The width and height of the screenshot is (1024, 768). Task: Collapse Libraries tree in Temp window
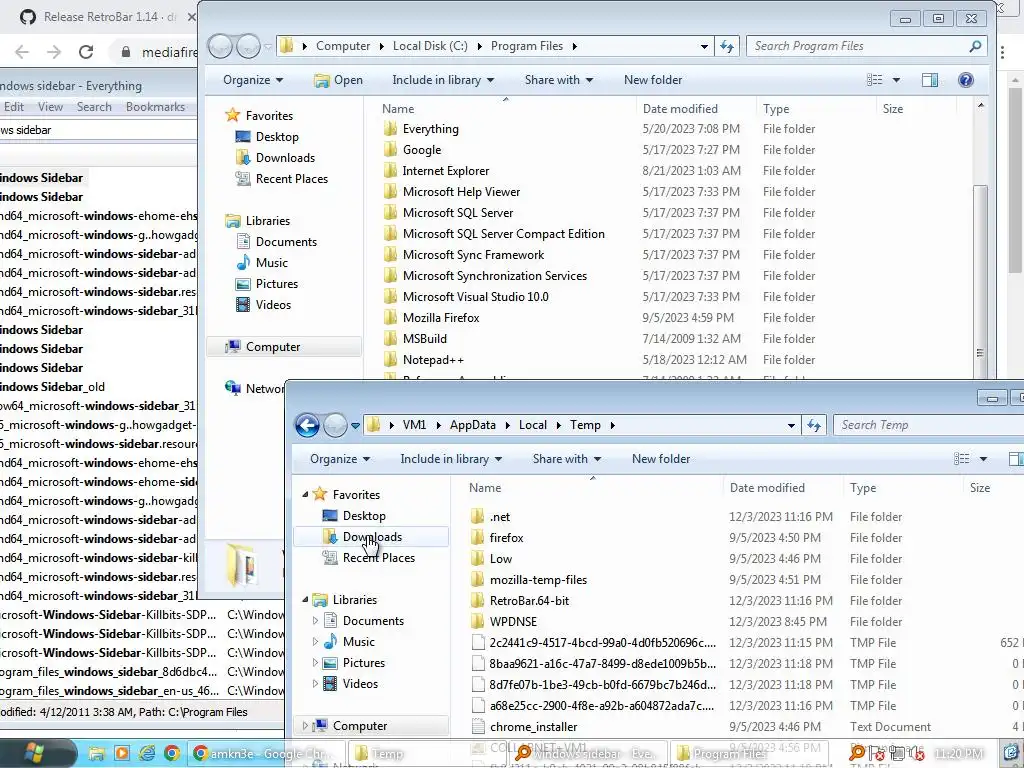[305, 600]
